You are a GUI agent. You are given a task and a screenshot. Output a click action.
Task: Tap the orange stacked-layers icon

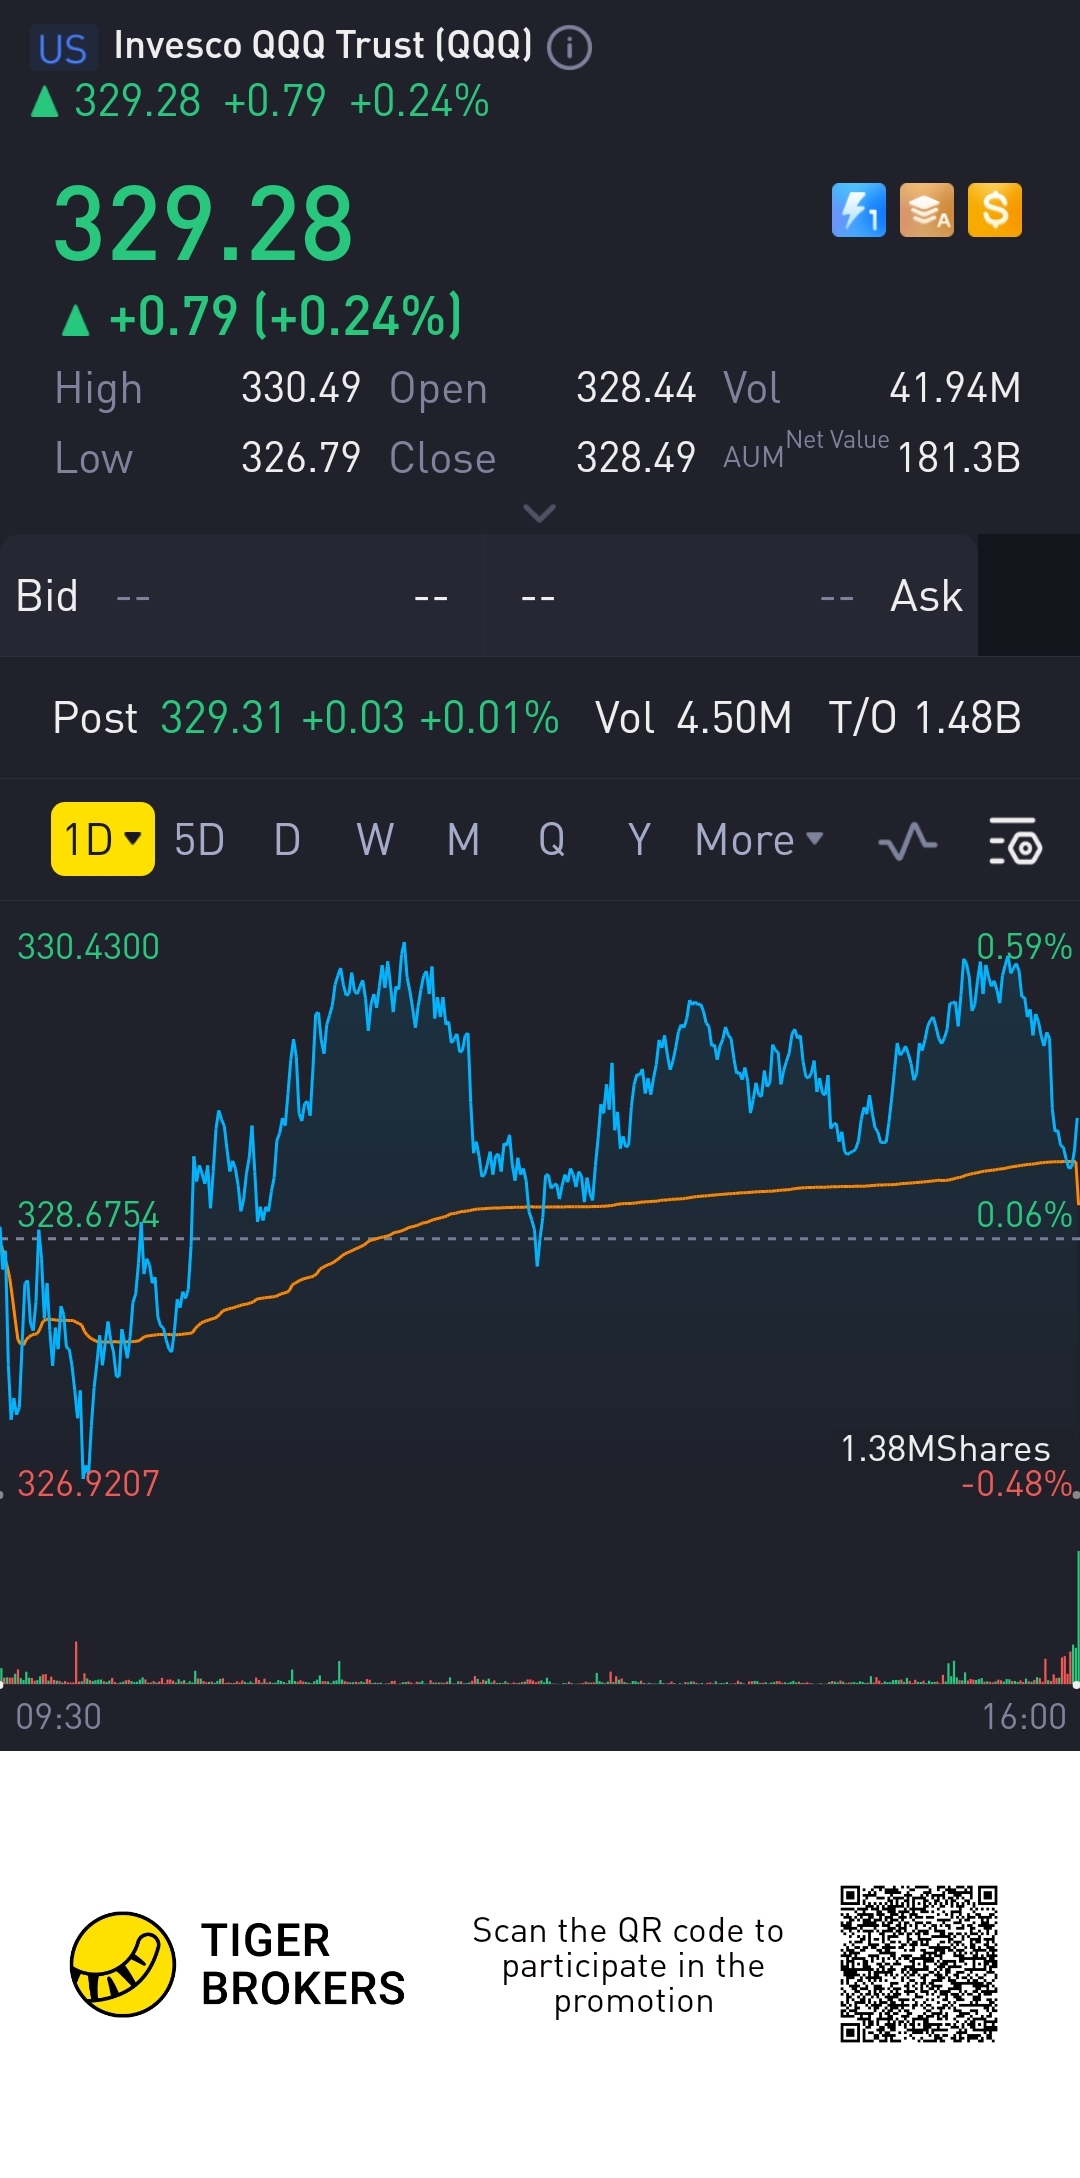click(x=926, y=210)
